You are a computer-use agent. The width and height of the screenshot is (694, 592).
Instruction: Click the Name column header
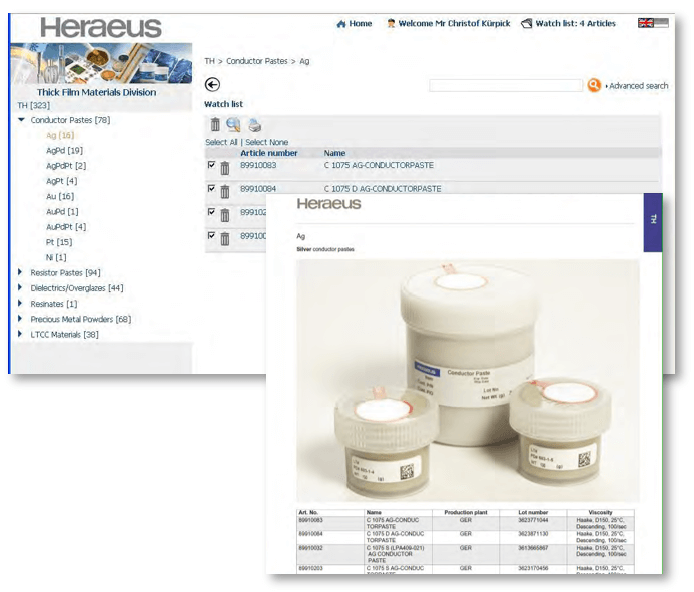(x=334, y=153)
